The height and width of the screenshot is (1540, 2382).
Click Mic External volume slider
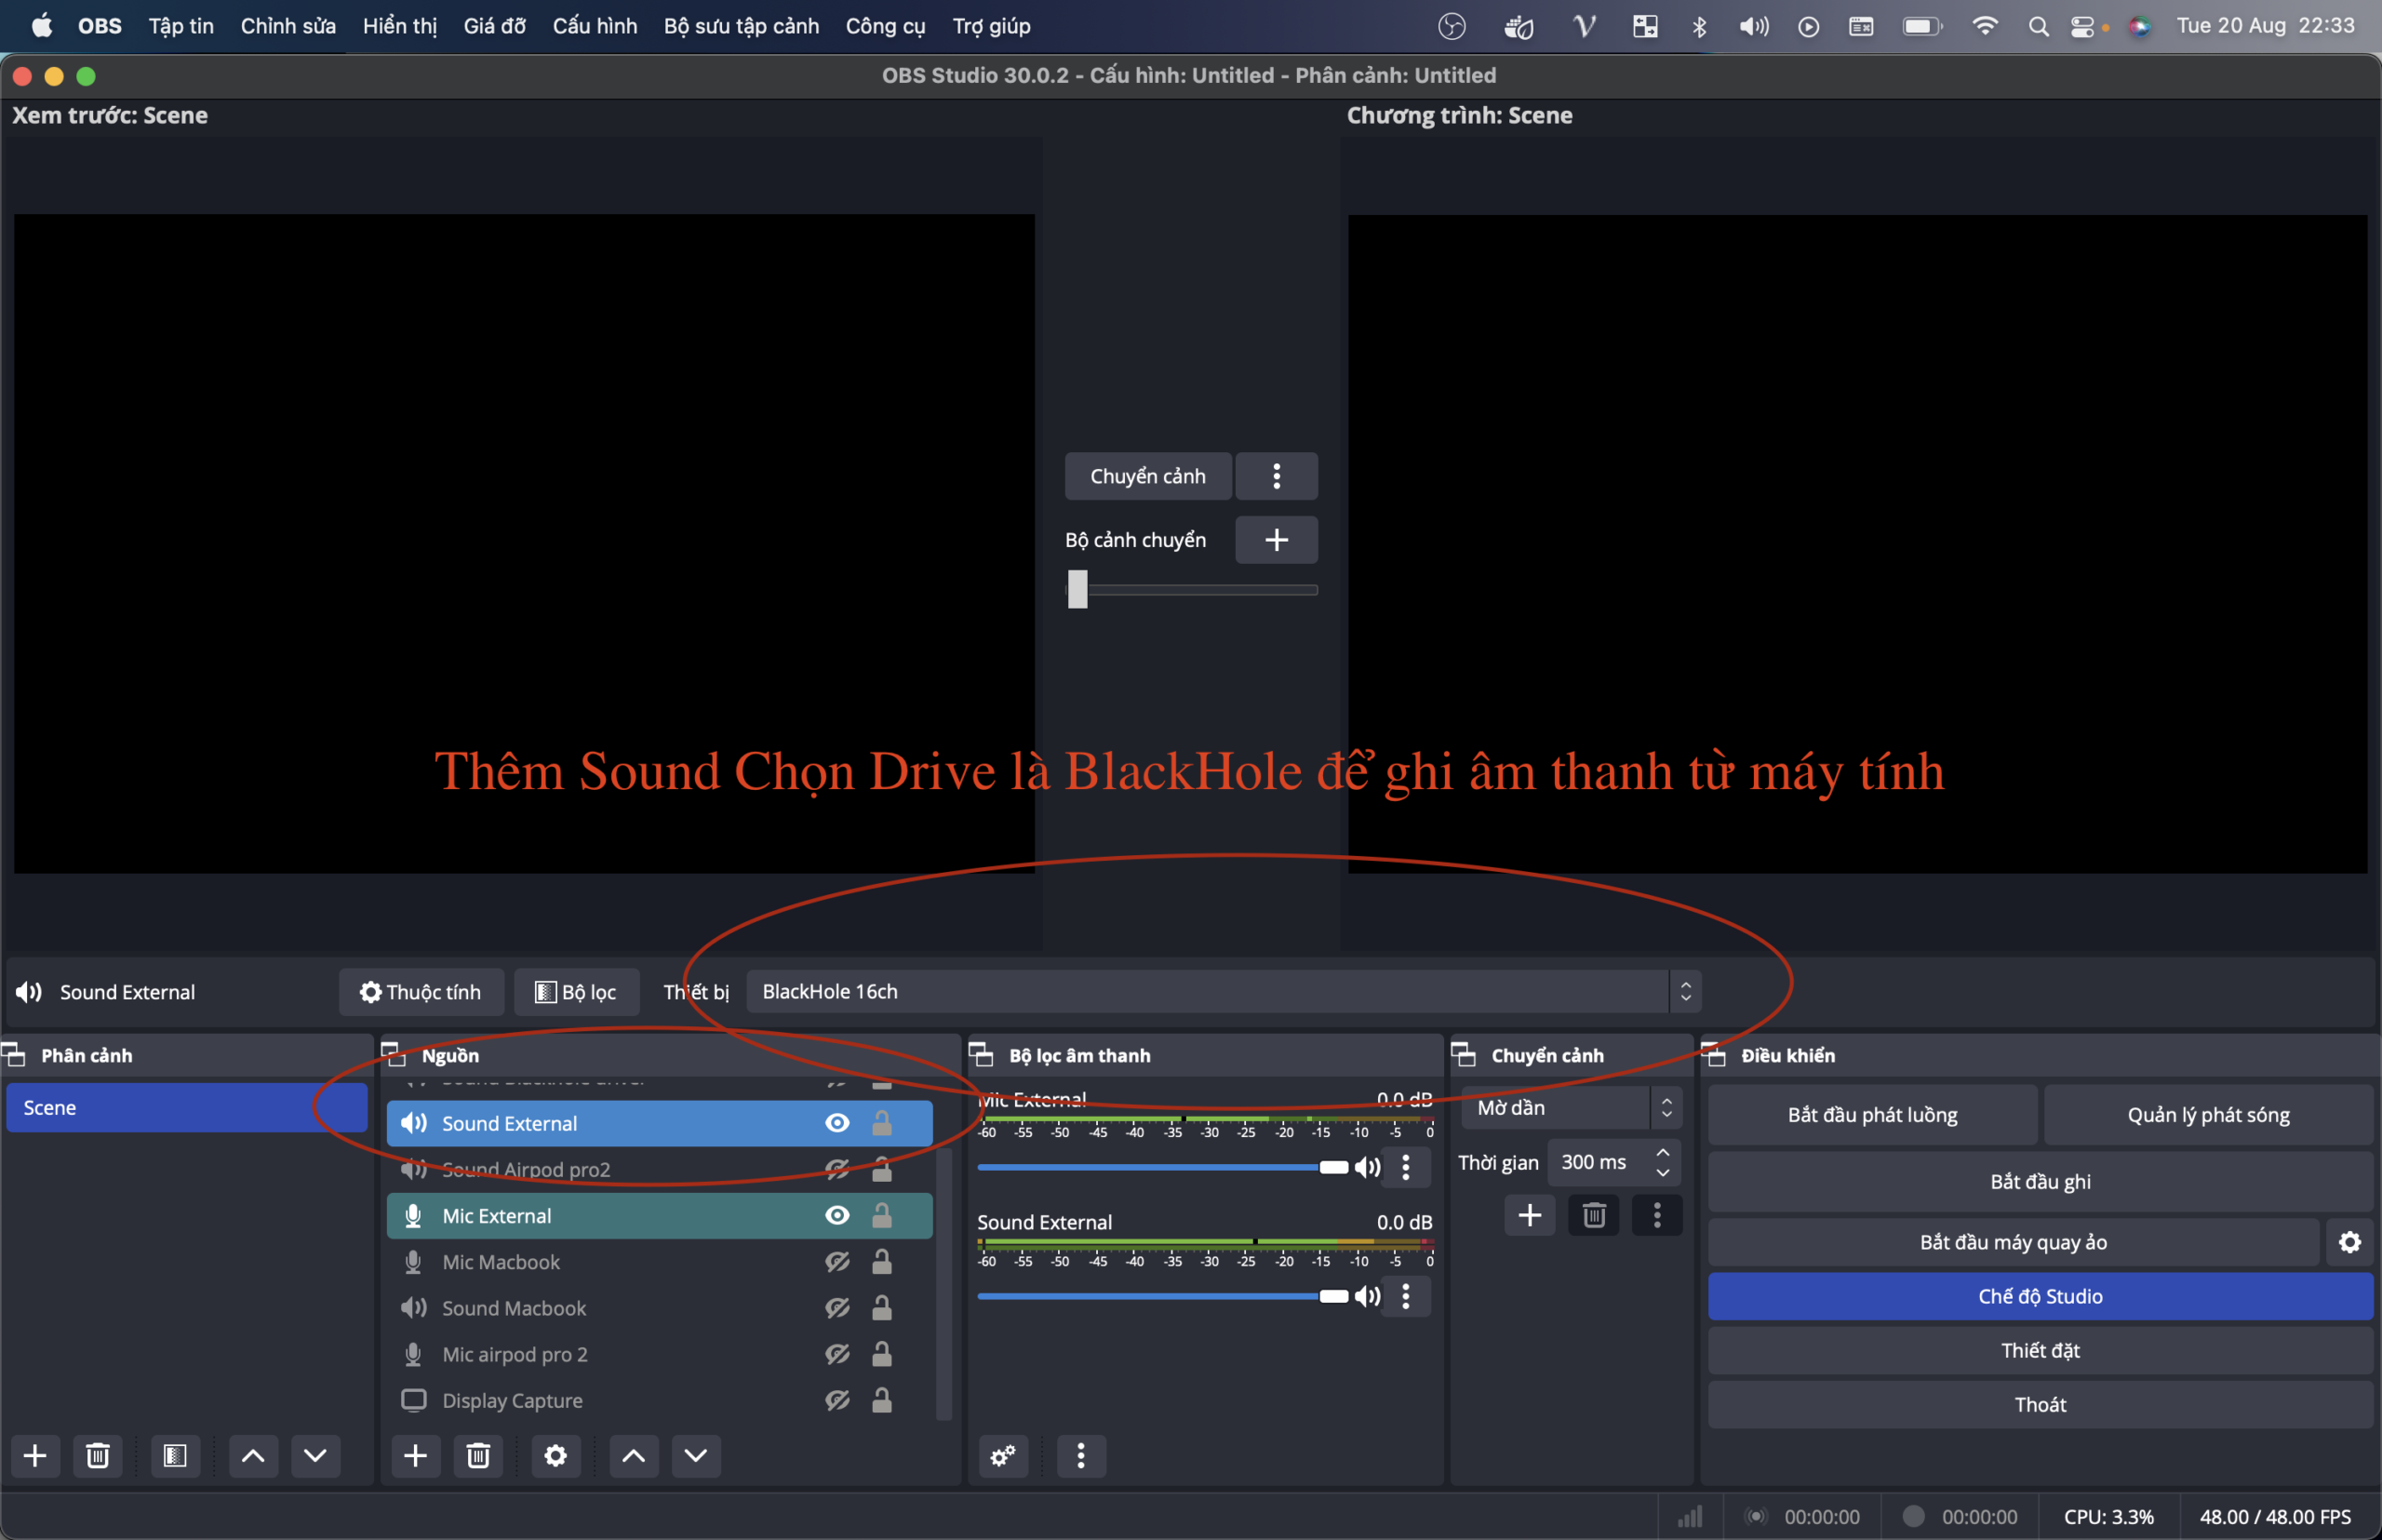click(1162, 1167)
